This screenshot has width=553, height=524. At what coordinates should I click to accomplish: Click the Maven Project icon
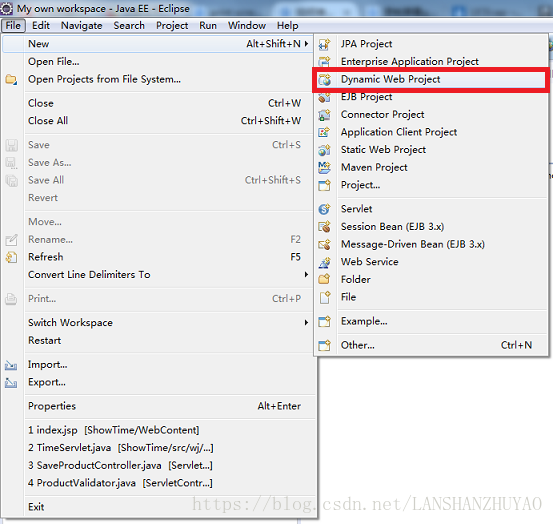coord(324,167)
